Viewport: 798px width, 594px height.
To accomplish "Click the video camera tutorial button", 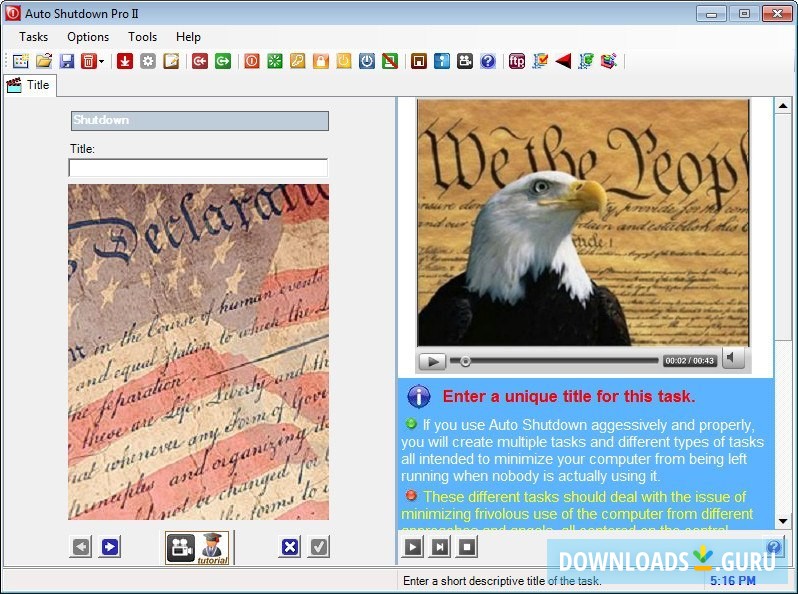I will (x=181, y=548).
